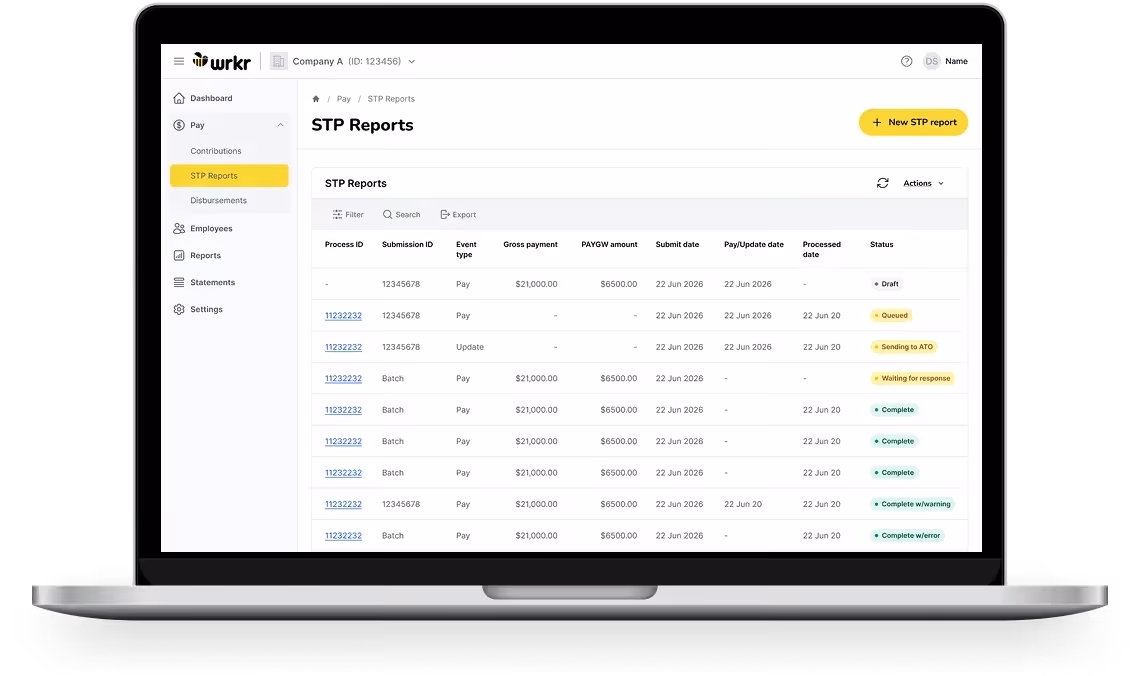Click the Sending to ATO status badge
Image resolution: width=1140 pixels, height=676 pixels.
tap(904, 347)
